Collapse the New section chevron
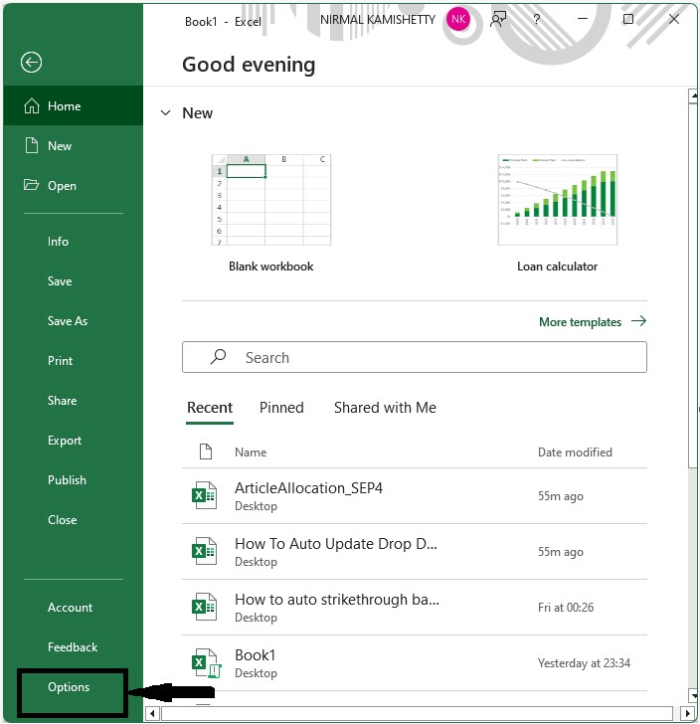This screenshot has width=700, height=724. tap(166, 113)
